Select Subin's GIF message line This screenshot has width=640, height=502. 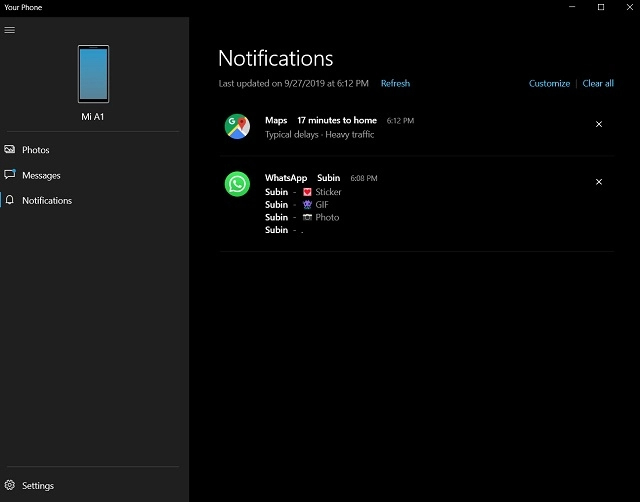(297, 204)
